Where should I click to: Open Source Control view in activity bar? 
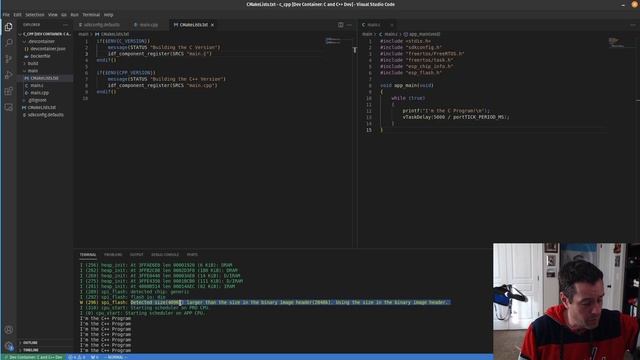click(9, 59)
